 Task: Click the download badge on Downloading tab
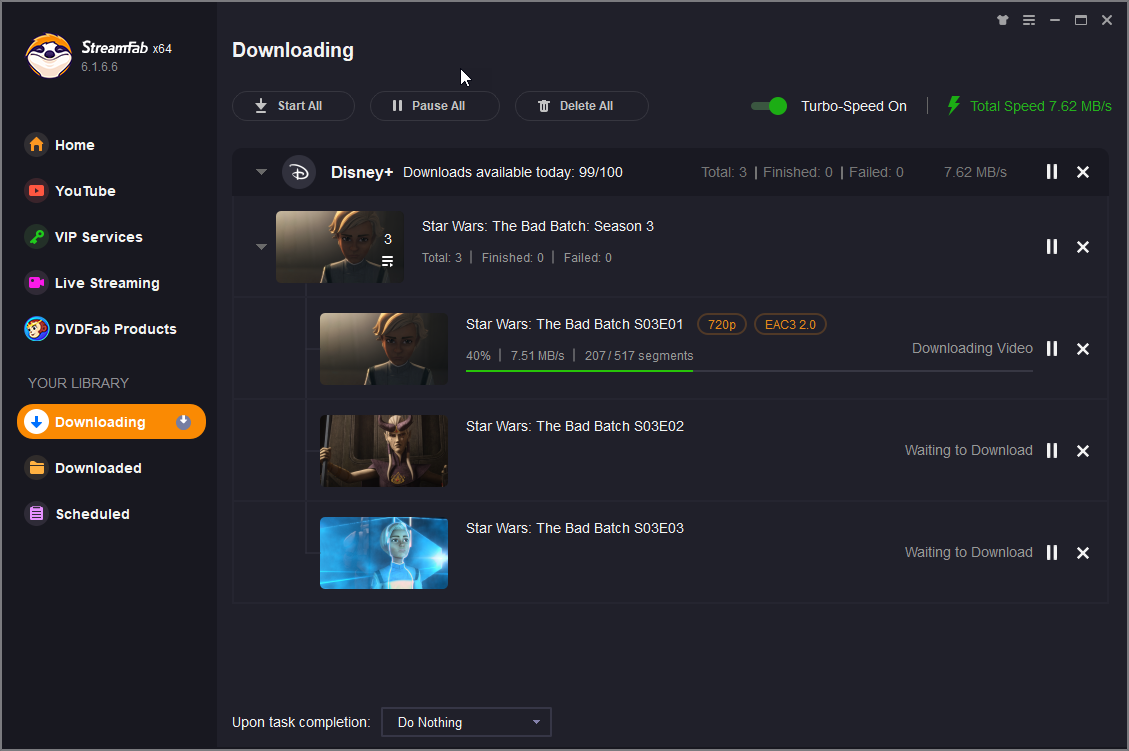click(x=184, y=422)
